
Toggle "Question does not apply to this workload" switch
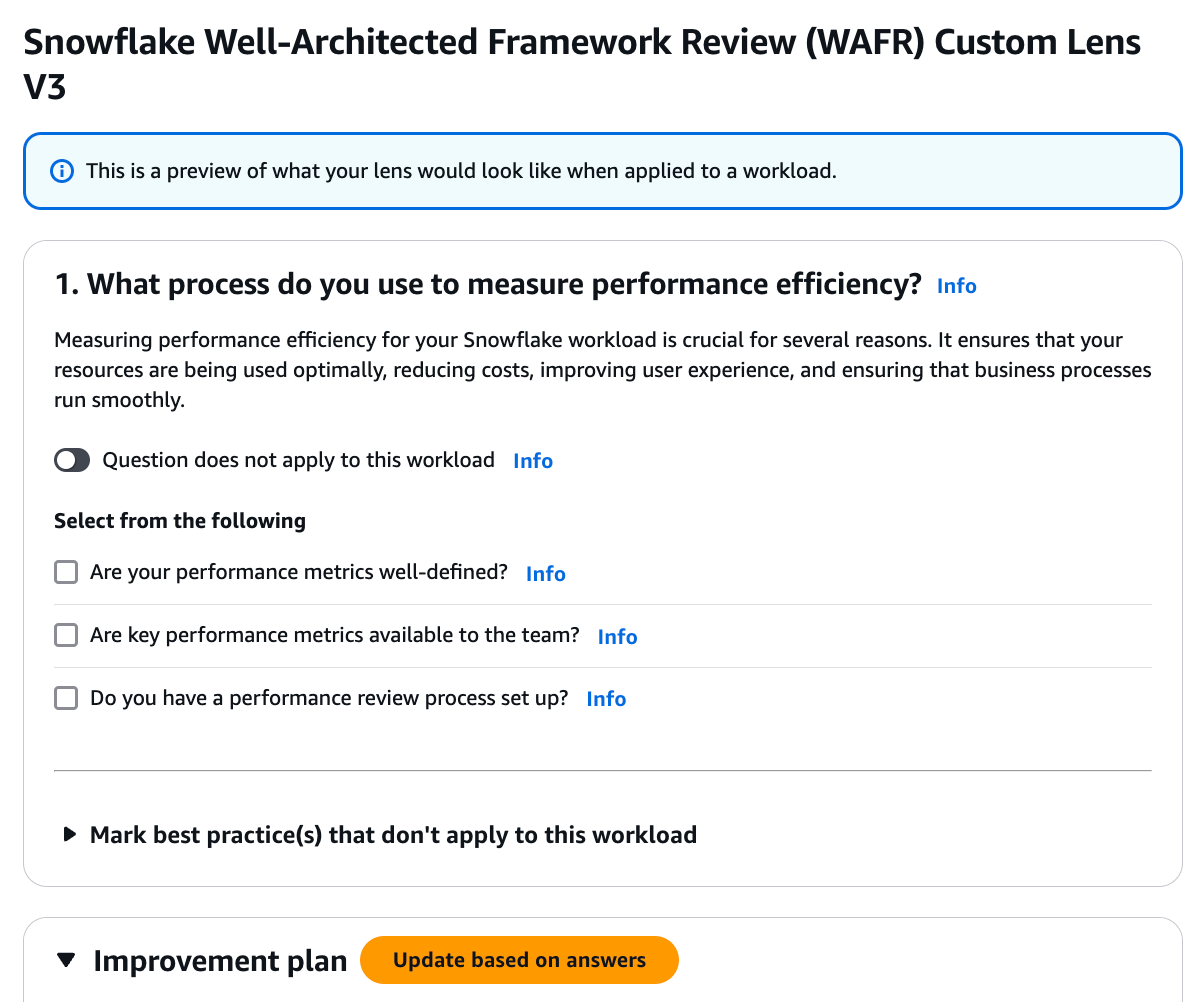pos(72,460)
